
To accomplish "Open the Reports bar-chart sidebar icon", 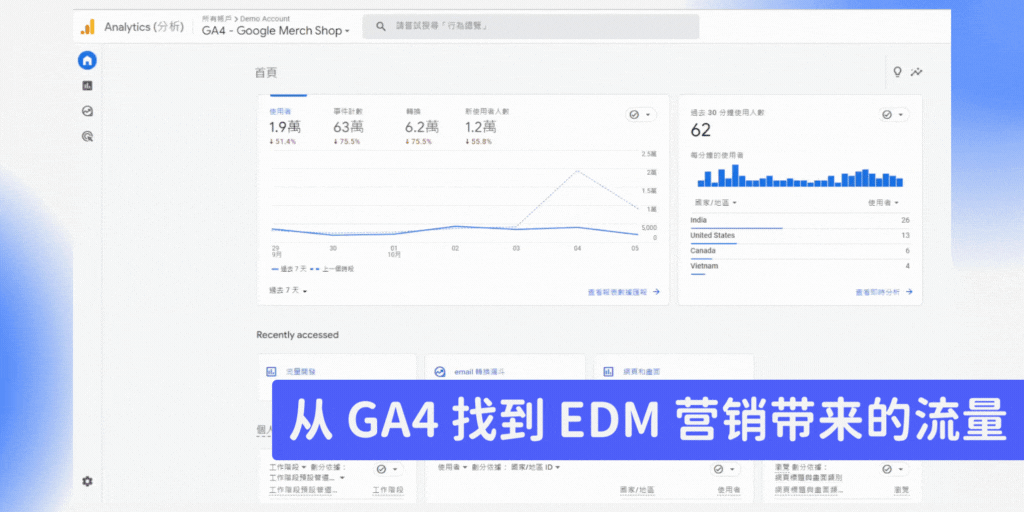I will (87, 86).
